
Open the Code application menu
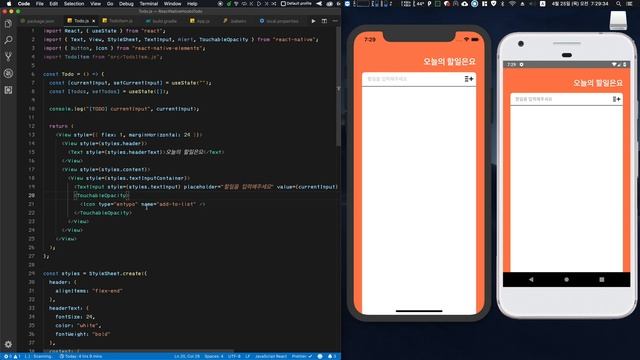24,4
